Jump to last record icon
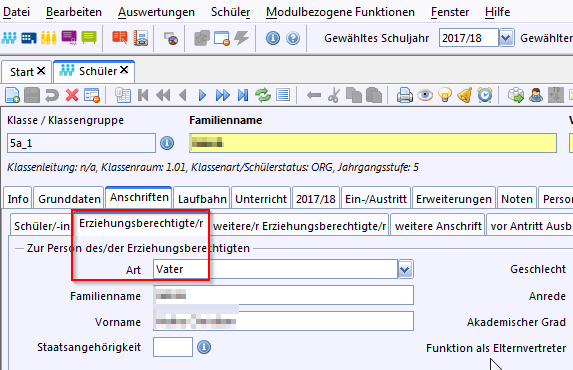 243,95
